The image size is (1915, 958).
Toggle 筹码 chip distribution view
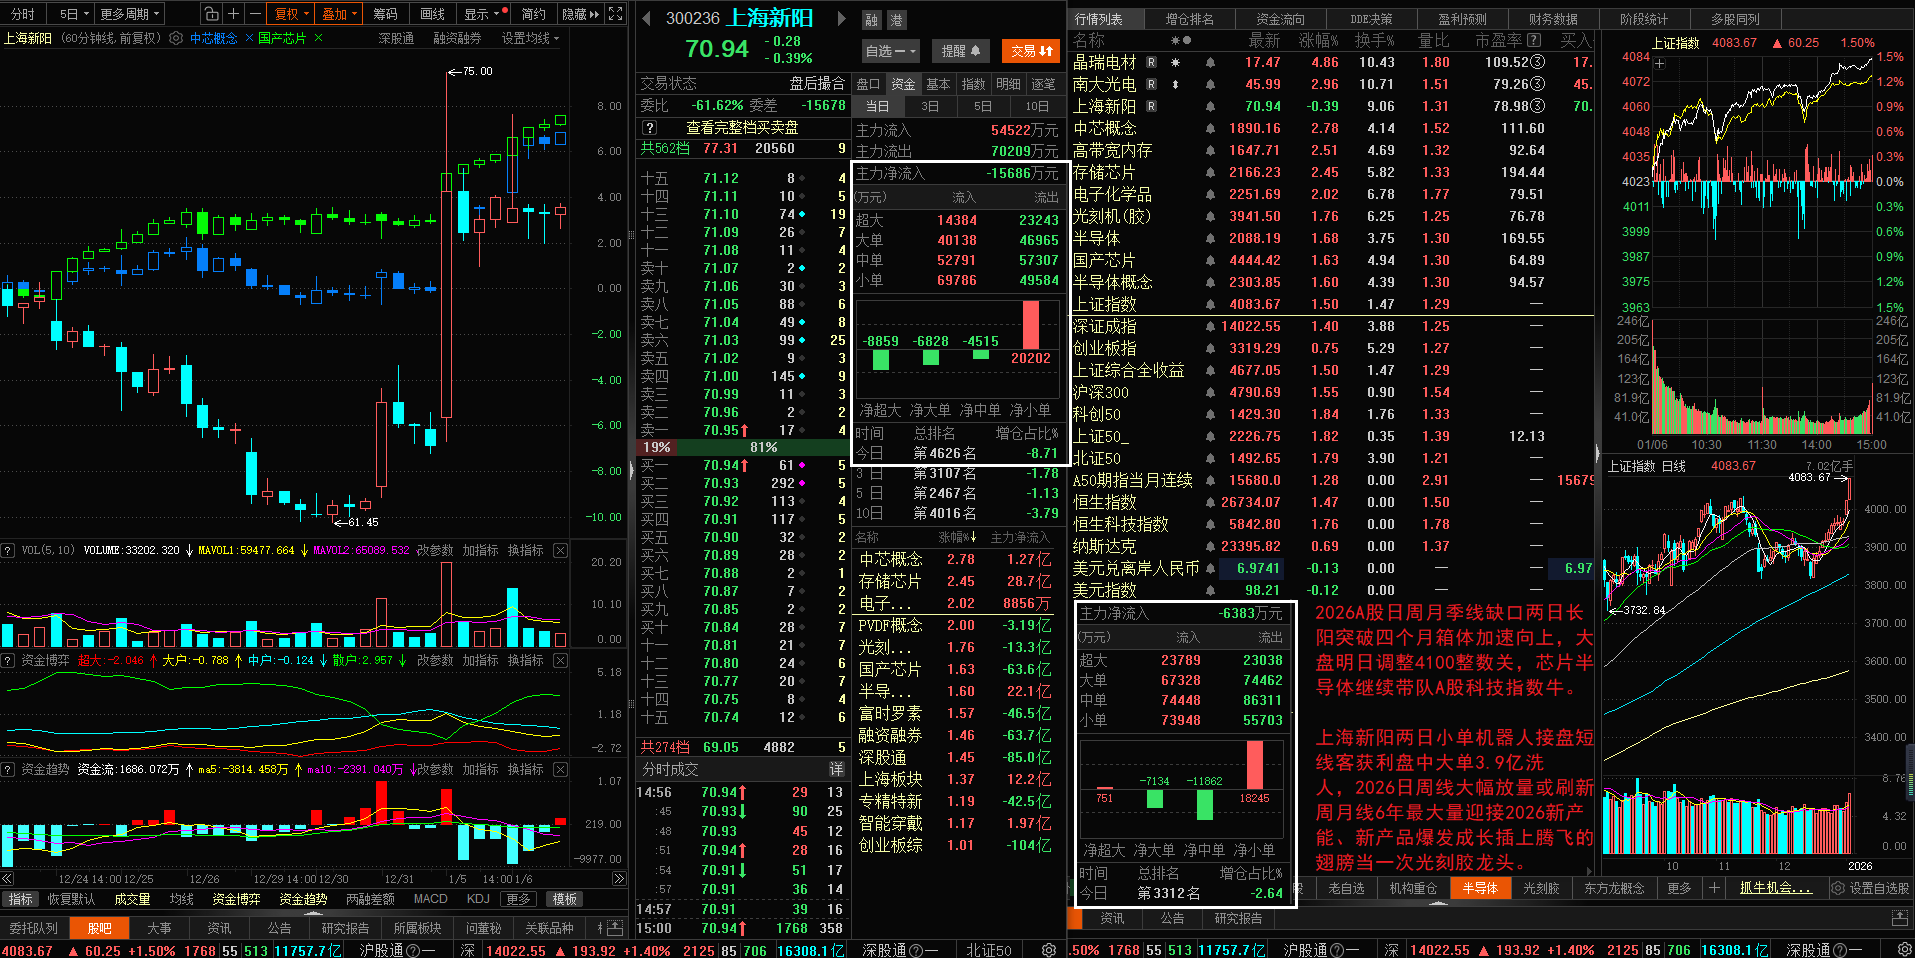(385, 14)
